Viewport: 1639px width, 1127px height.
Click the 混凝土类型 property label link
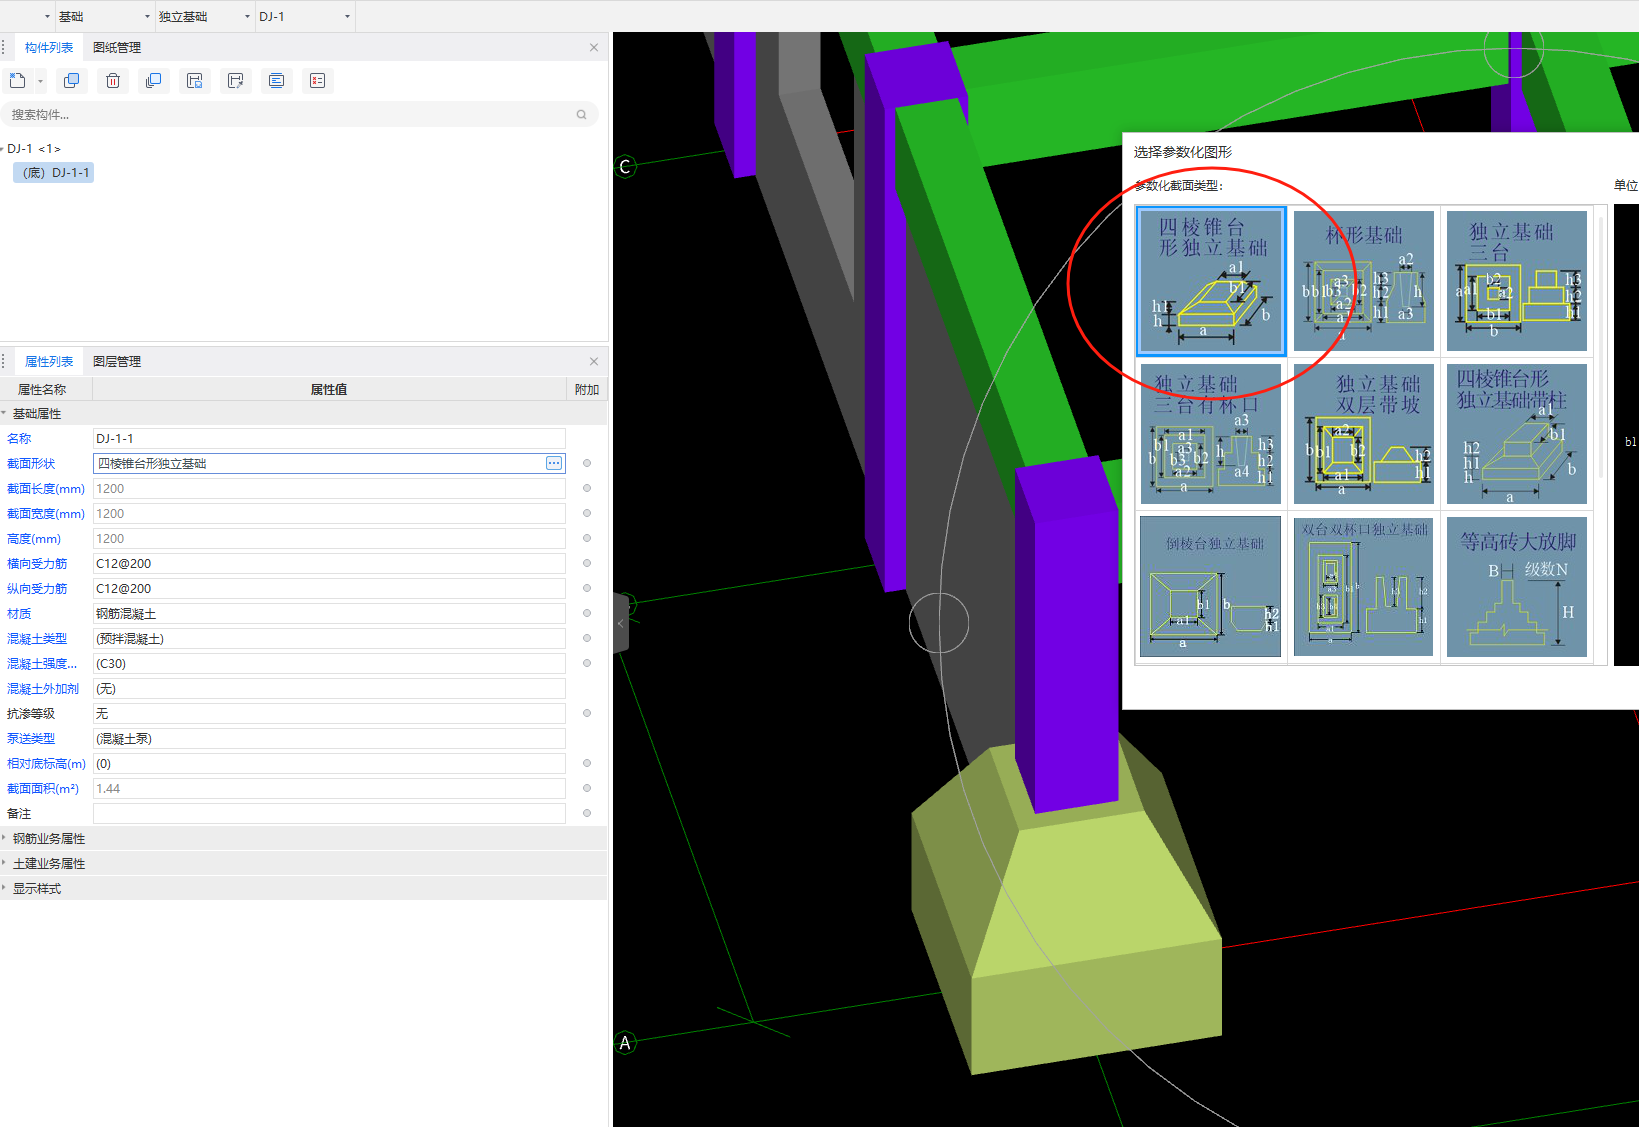tap(37, 638)
